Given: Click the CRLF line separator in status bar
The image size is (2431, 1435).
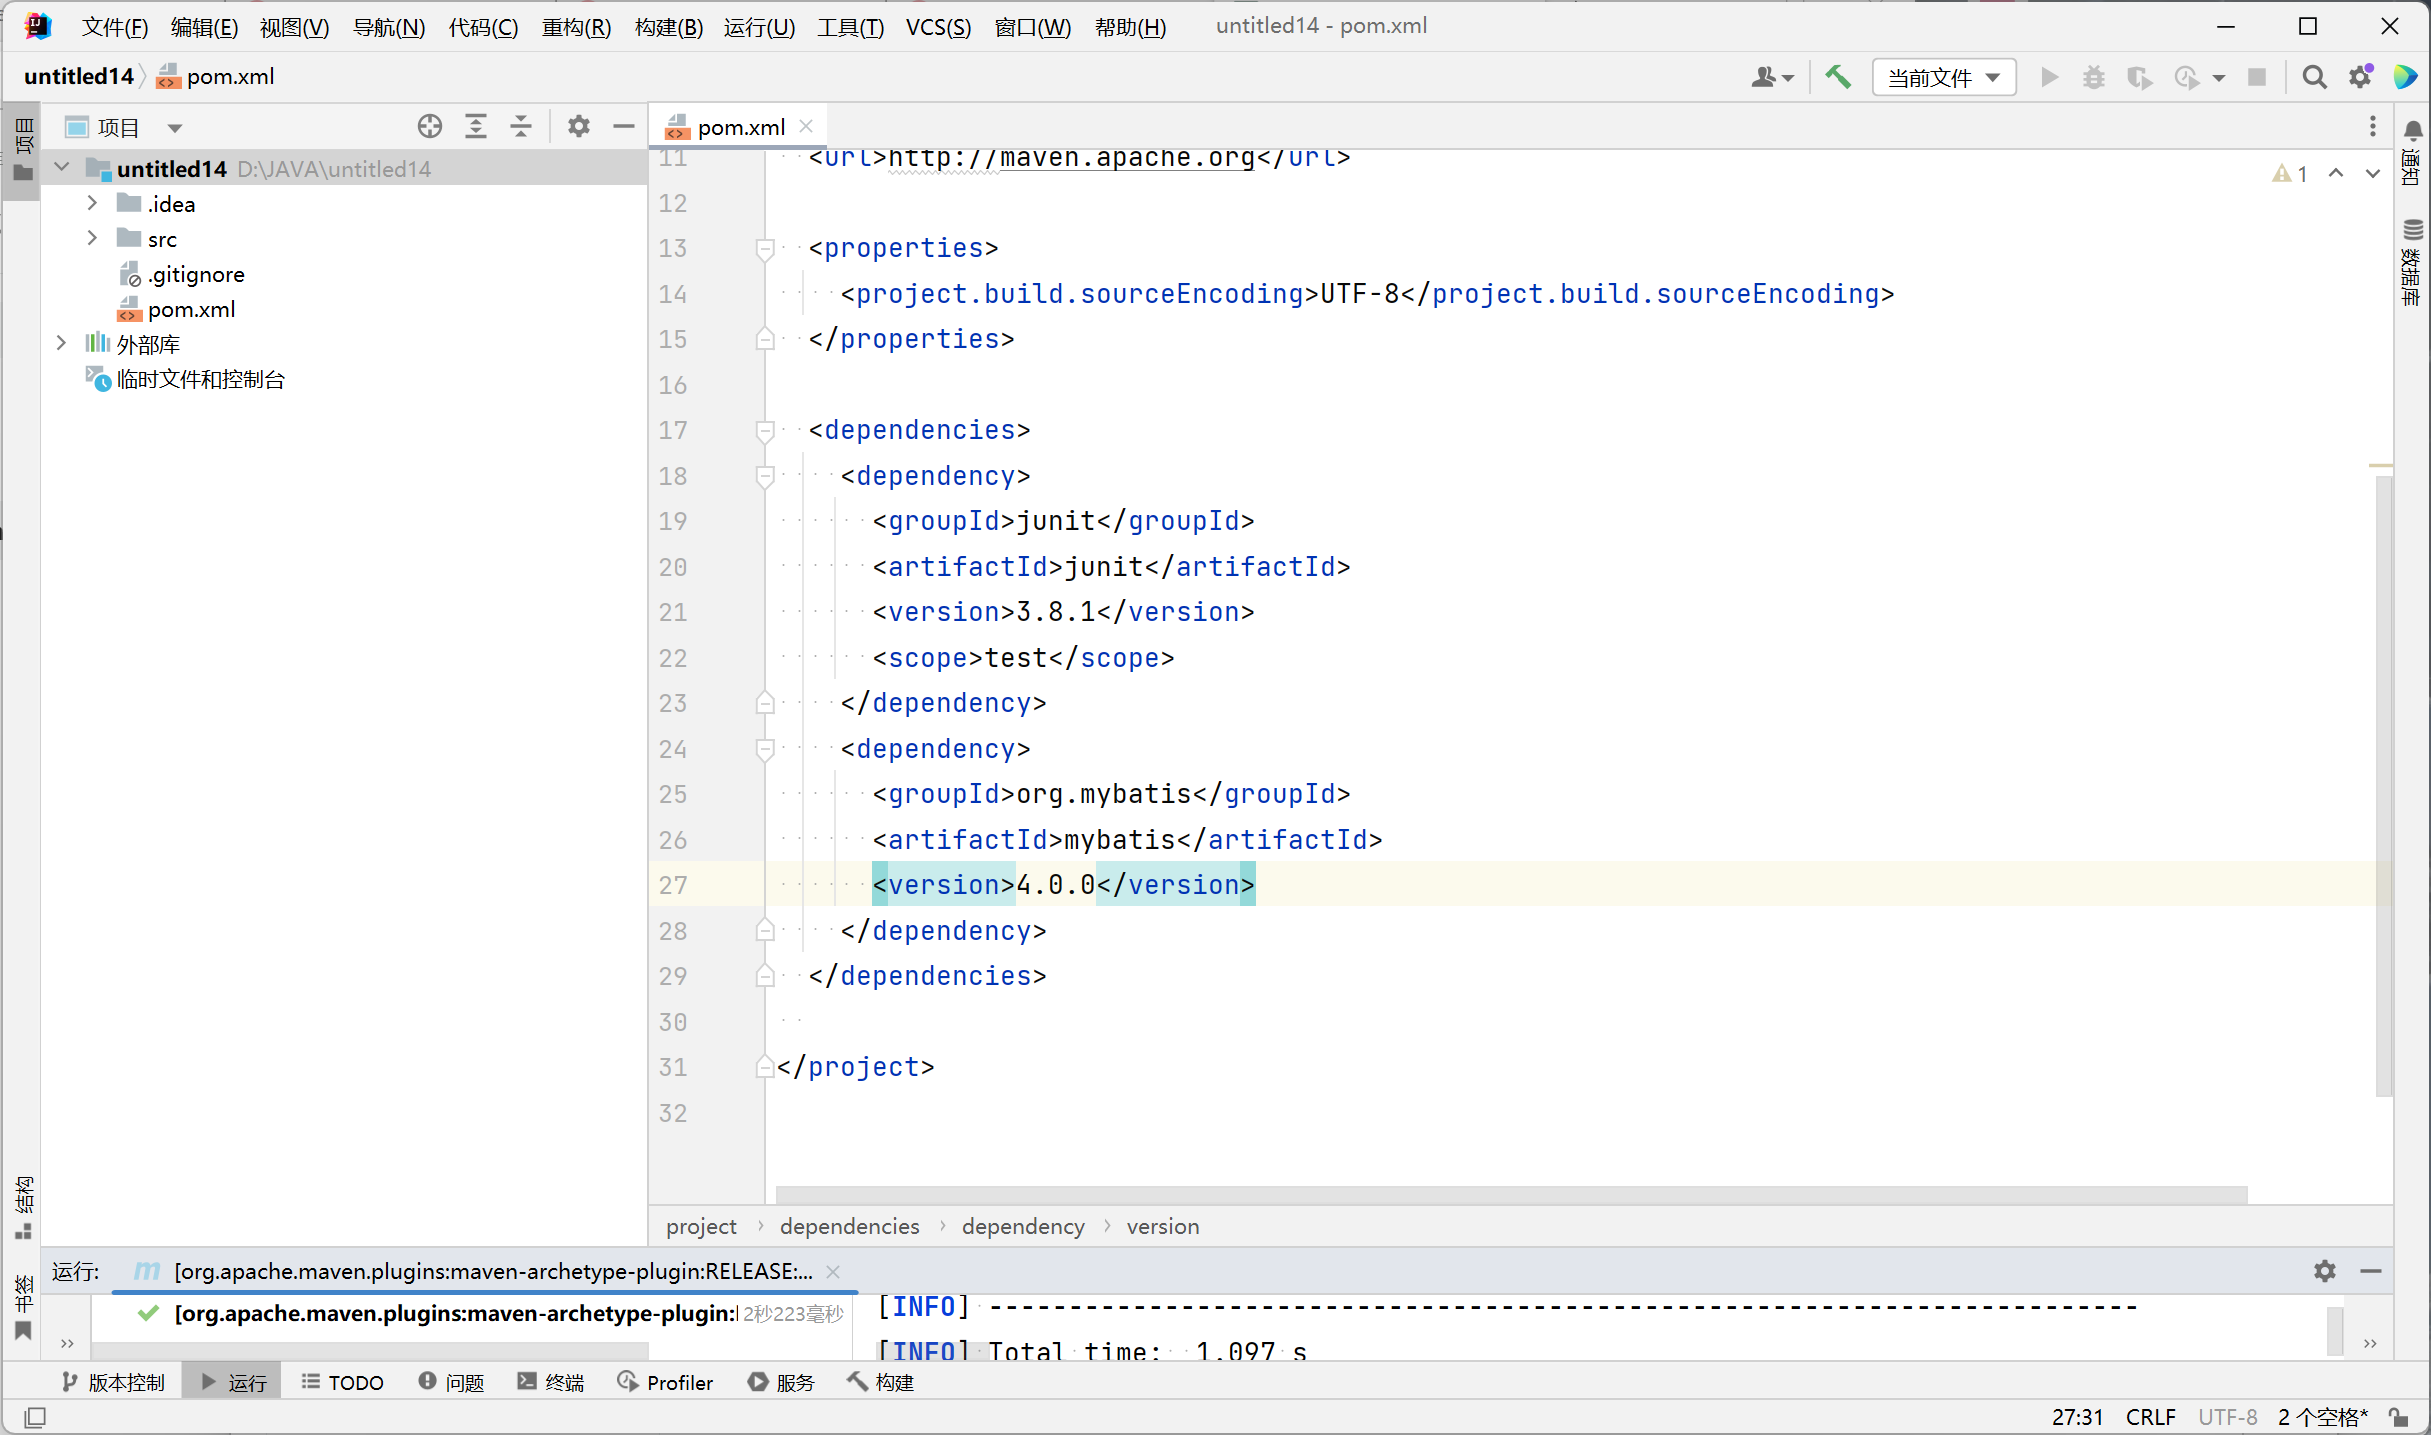Looking at the screenshot, I should click(x=2150, y=1417).
